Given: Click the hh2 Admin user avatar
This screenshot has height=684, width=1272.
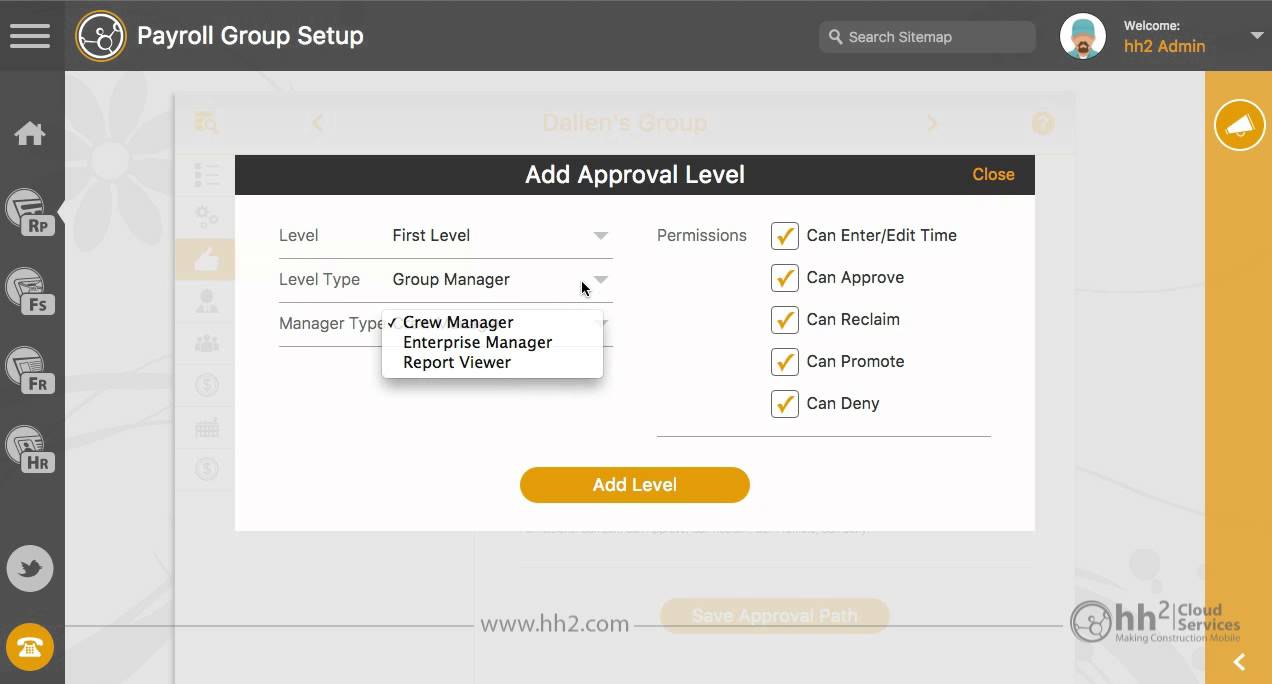Looking at the screenshot, I should pyautogui.click(x=1083, y=36).
